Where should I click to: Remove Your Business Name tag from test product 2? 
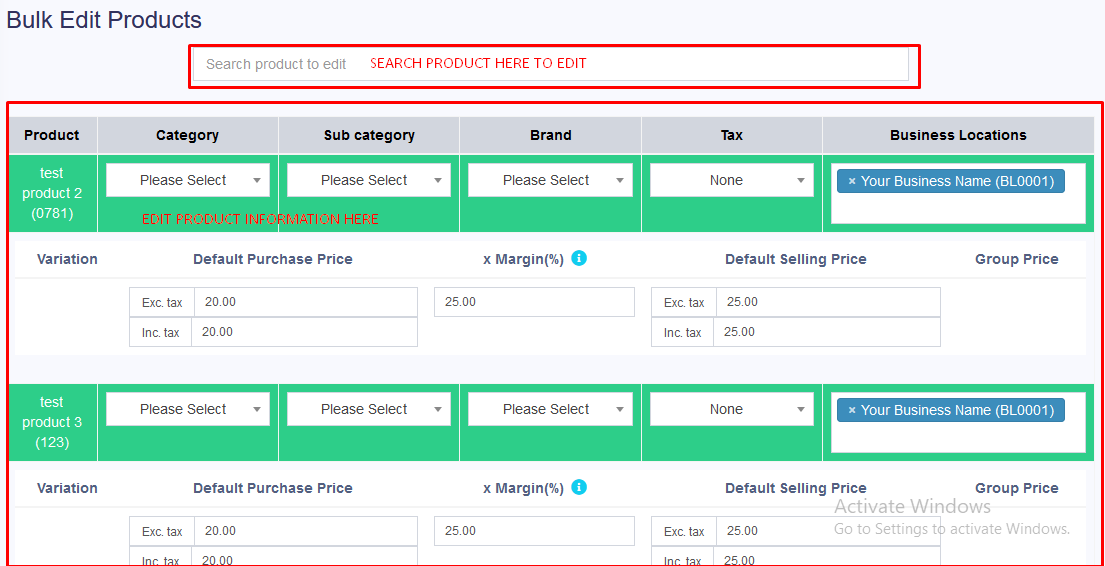click(x=852, y=181)
